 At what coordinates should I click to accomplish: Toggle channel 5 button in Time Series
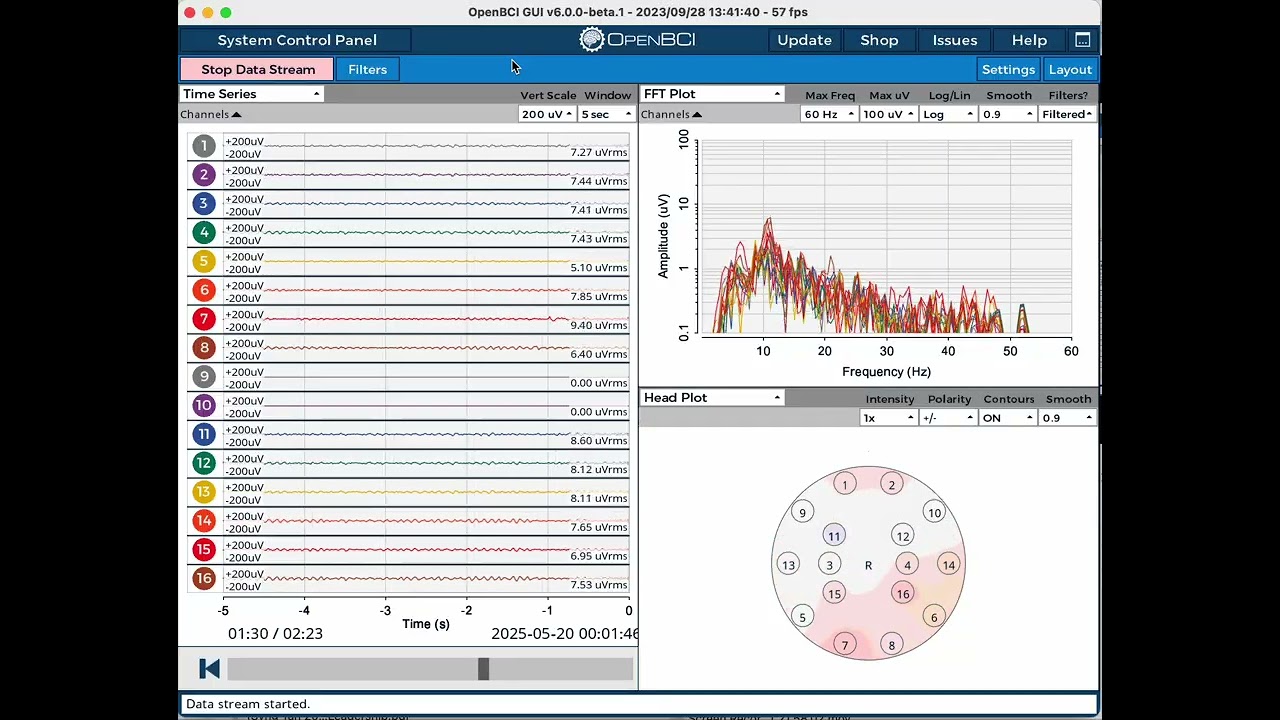pos(204,262)
